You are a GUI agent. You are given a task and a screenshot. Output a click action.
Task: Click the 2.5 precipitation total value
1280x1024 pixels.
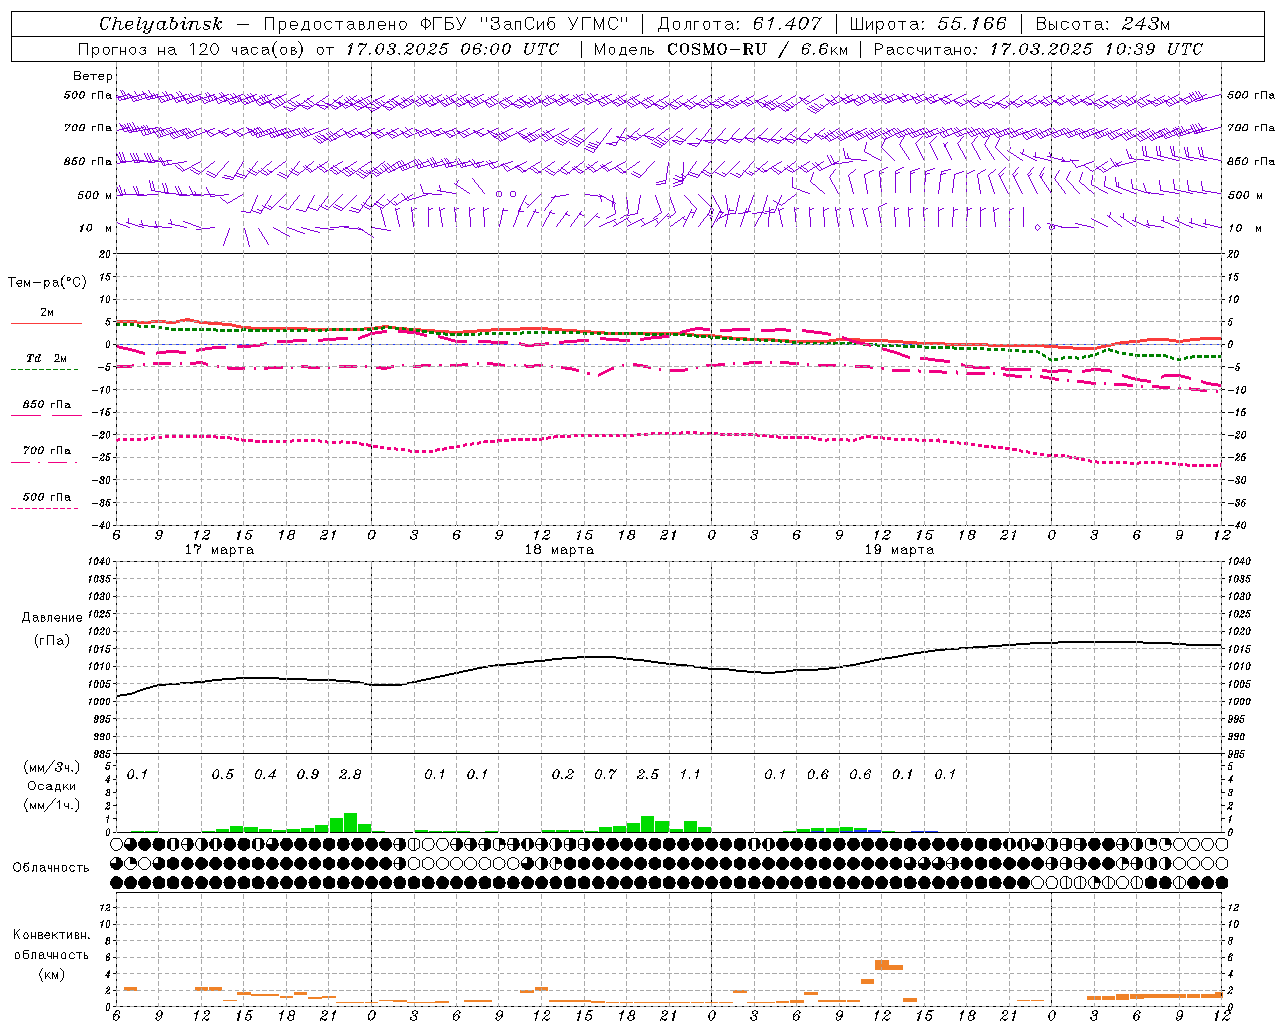pos(648,775)
